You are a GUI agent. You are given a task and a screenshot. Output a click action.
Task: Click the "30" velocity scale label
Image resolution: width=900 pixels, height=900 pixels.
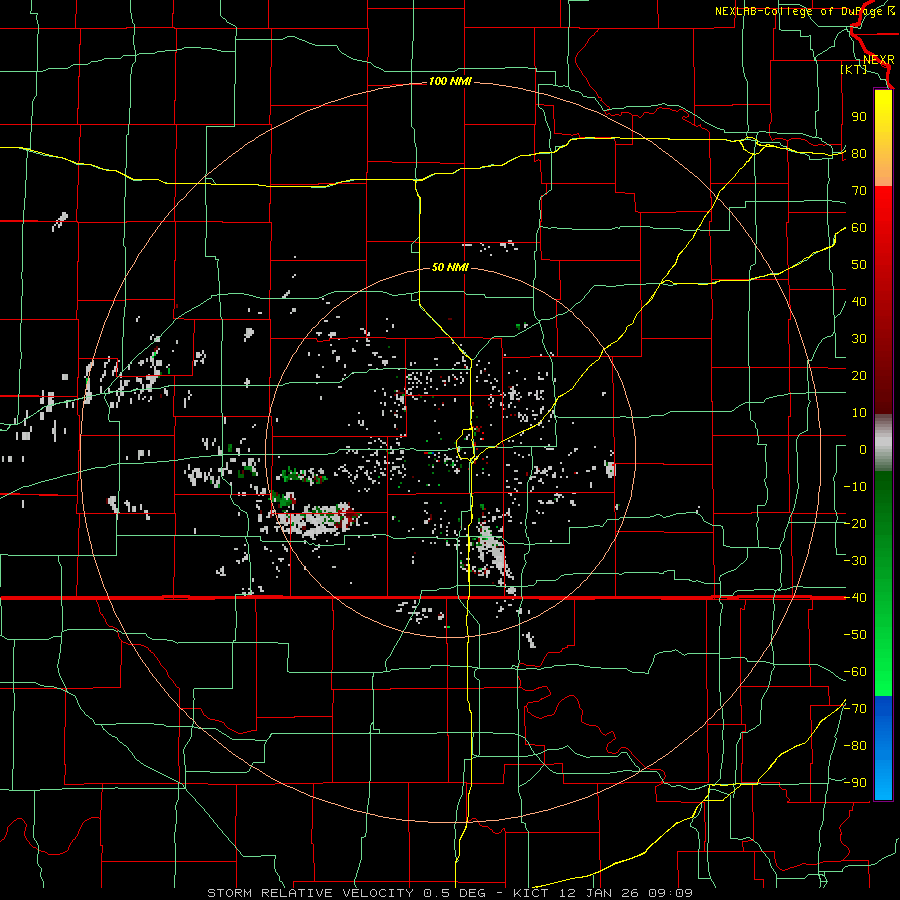click(859, 339)
